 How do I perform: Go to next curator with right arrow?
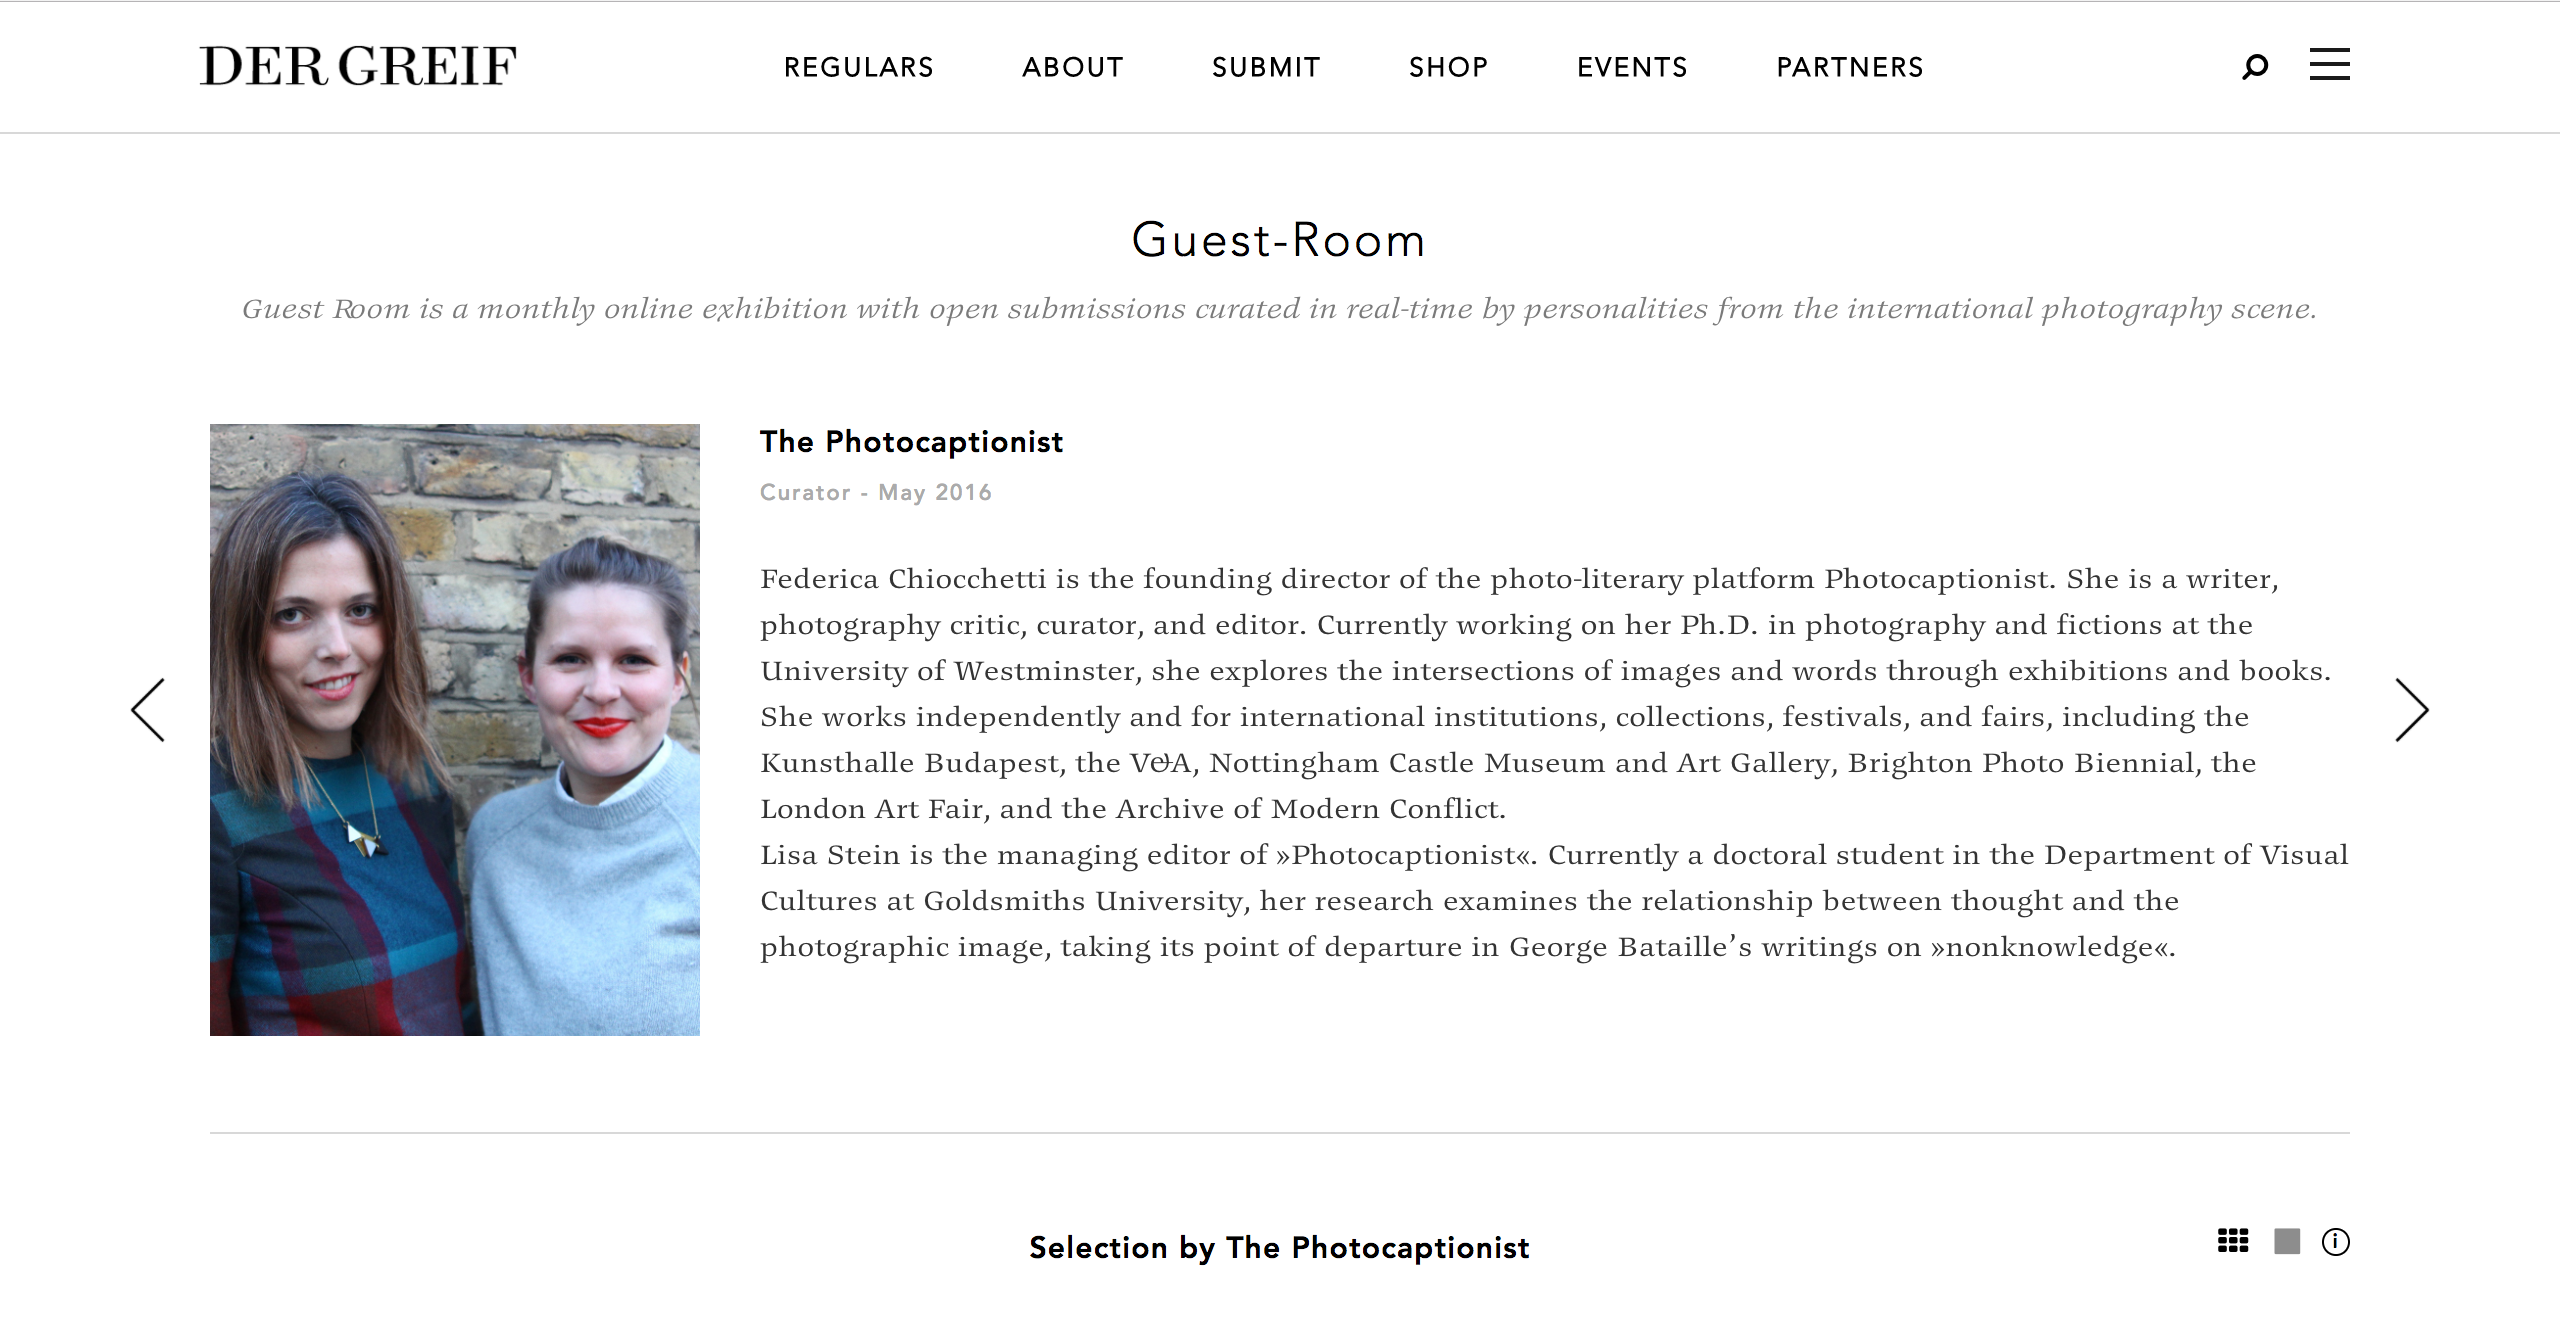coord(2412,710)
